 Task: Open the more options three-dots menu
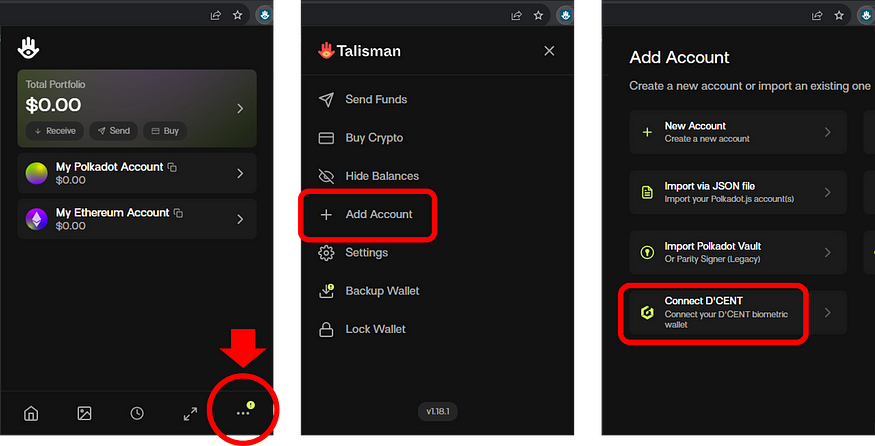coord(243,413)
